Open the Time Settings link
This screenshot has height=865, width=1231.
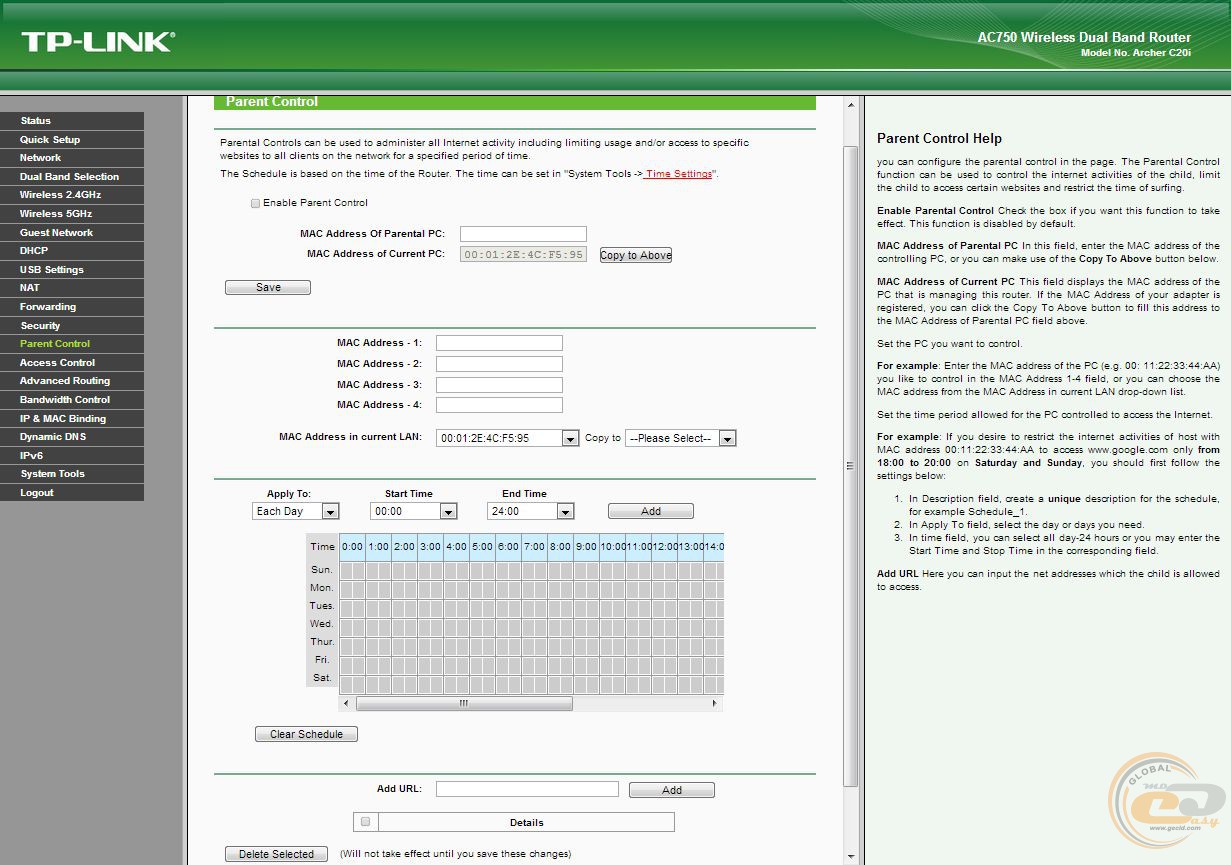678,174
